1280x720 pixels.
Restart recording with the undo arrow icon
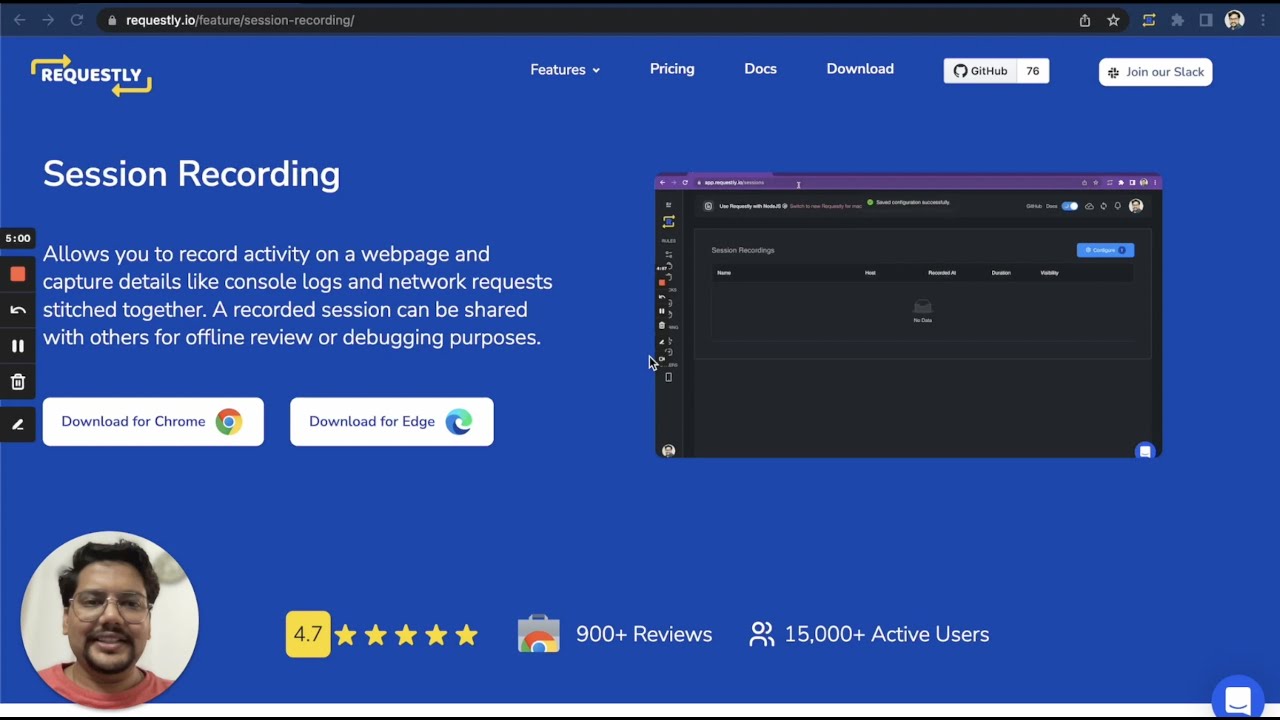[18, 310]
